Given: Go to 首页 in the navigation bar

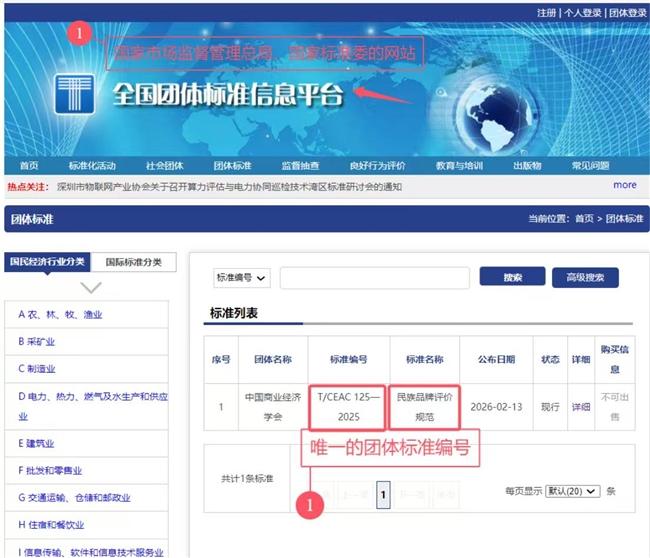Looking at the screenshot, I should pos(29,165).
